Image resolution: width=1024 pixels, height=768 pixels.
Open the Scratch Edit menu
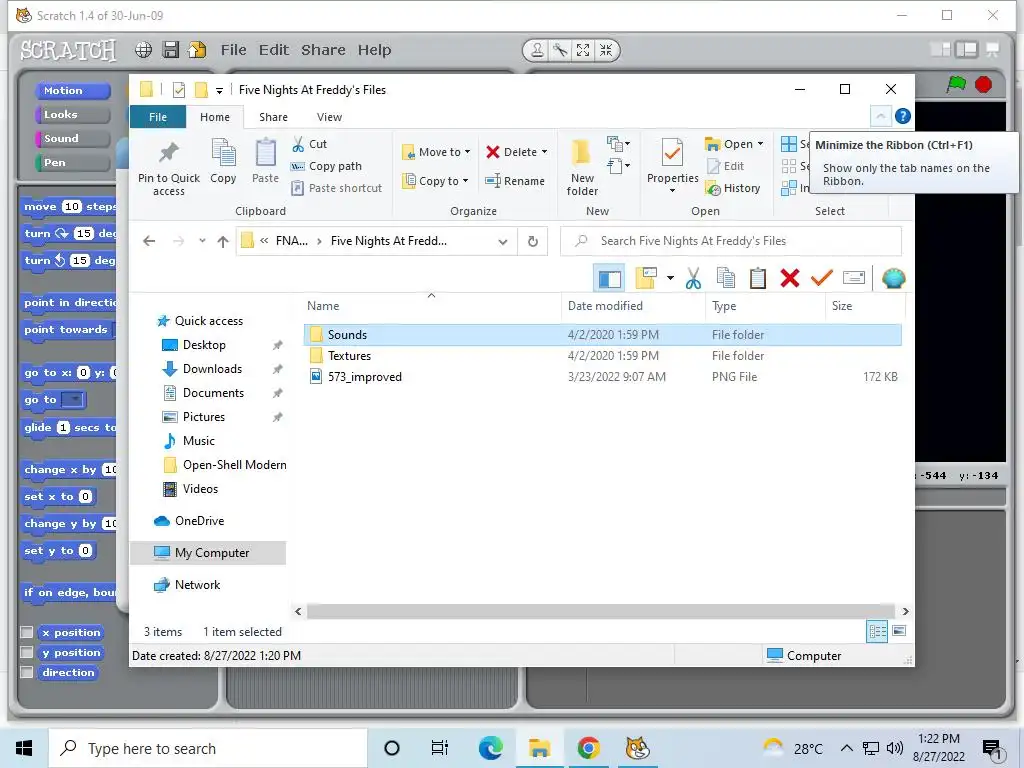pos(274,50)
